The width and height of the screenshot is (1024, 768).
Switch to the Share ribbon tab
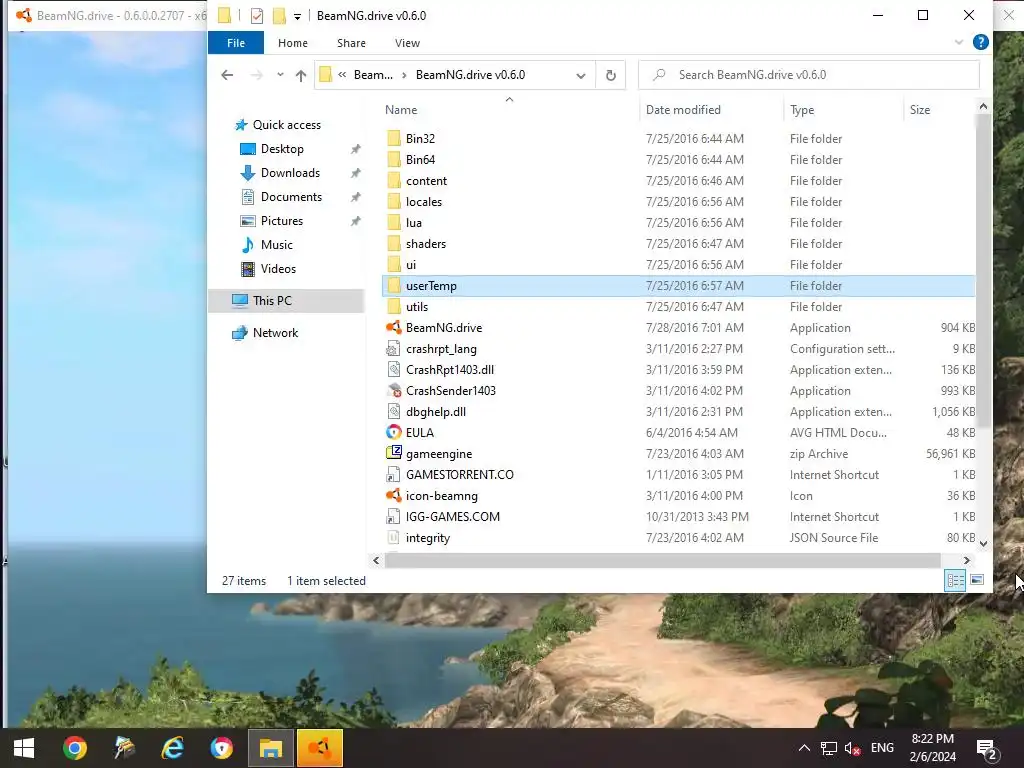point(351,43)
